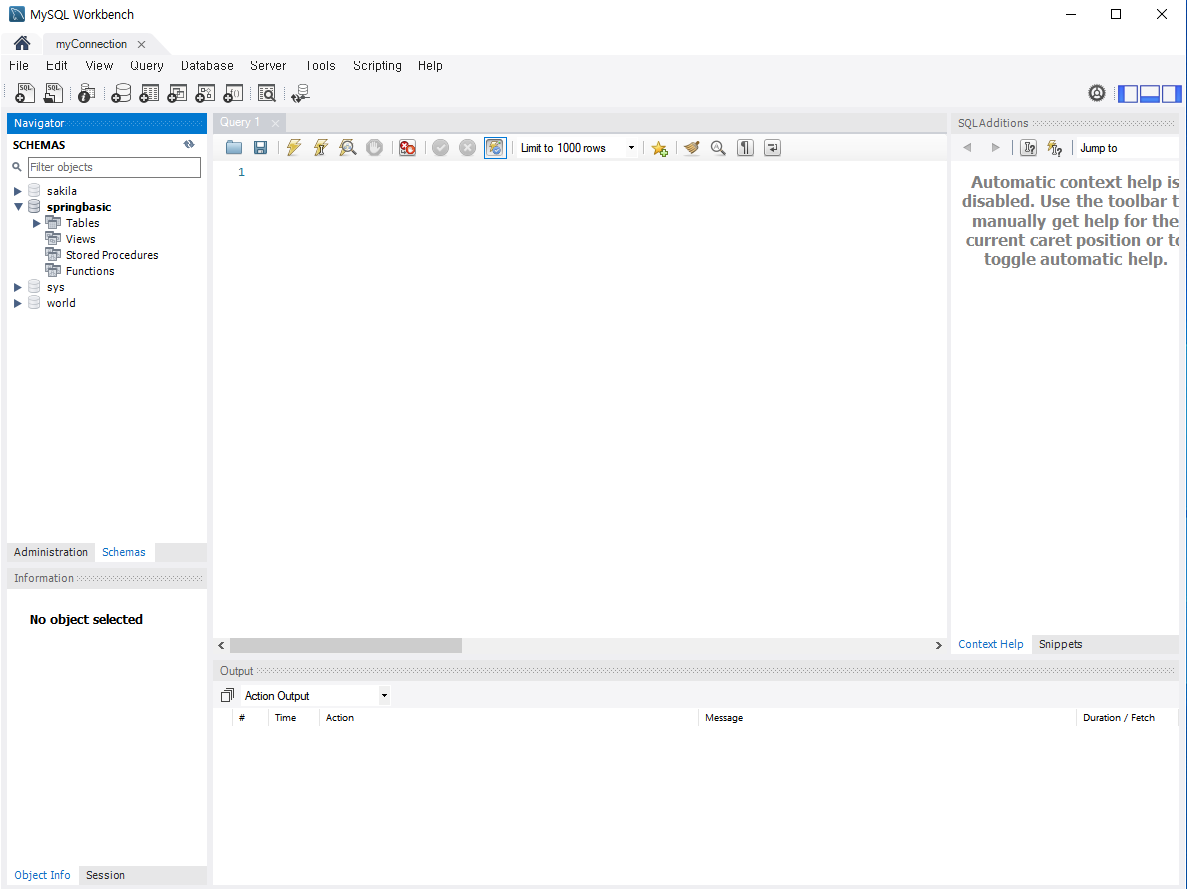Reconnect to DBMS toolbar icon
The image size is (1187, 889).
(x=301, y=93)
